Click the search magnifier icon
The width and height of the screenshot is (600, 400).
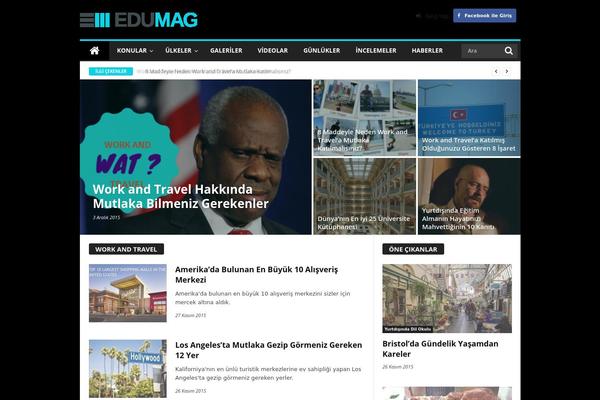pyautogui.click(x=509, y=51)
